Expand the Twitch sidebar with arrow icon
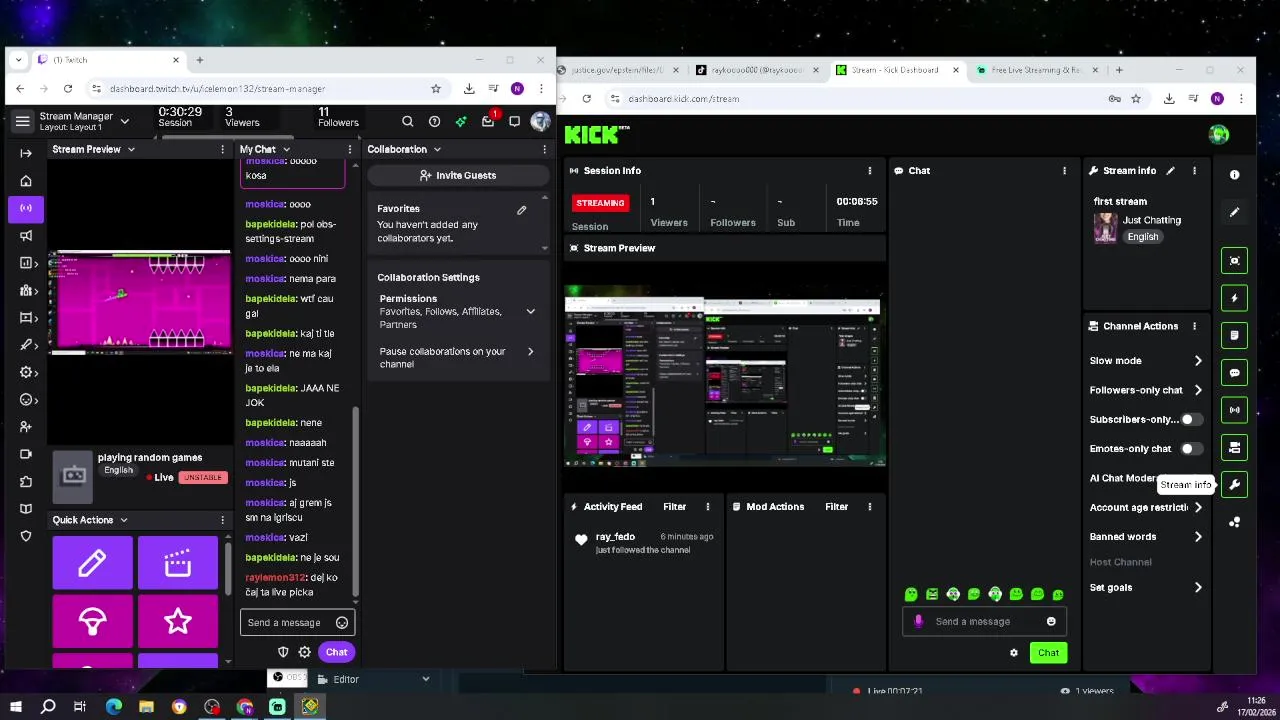1280x720 pixels. (26, 153)
